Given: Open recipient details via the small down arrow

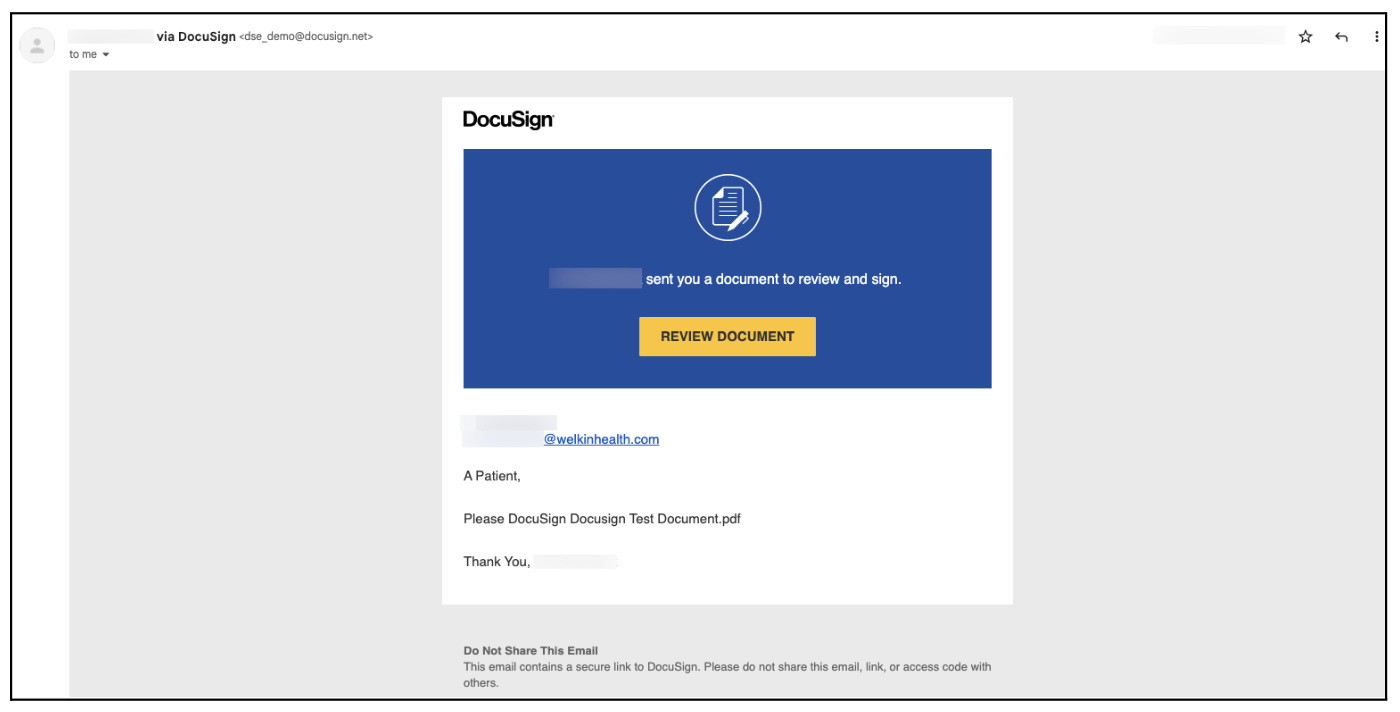Looking at the screenshot, I should coord(105,55).
